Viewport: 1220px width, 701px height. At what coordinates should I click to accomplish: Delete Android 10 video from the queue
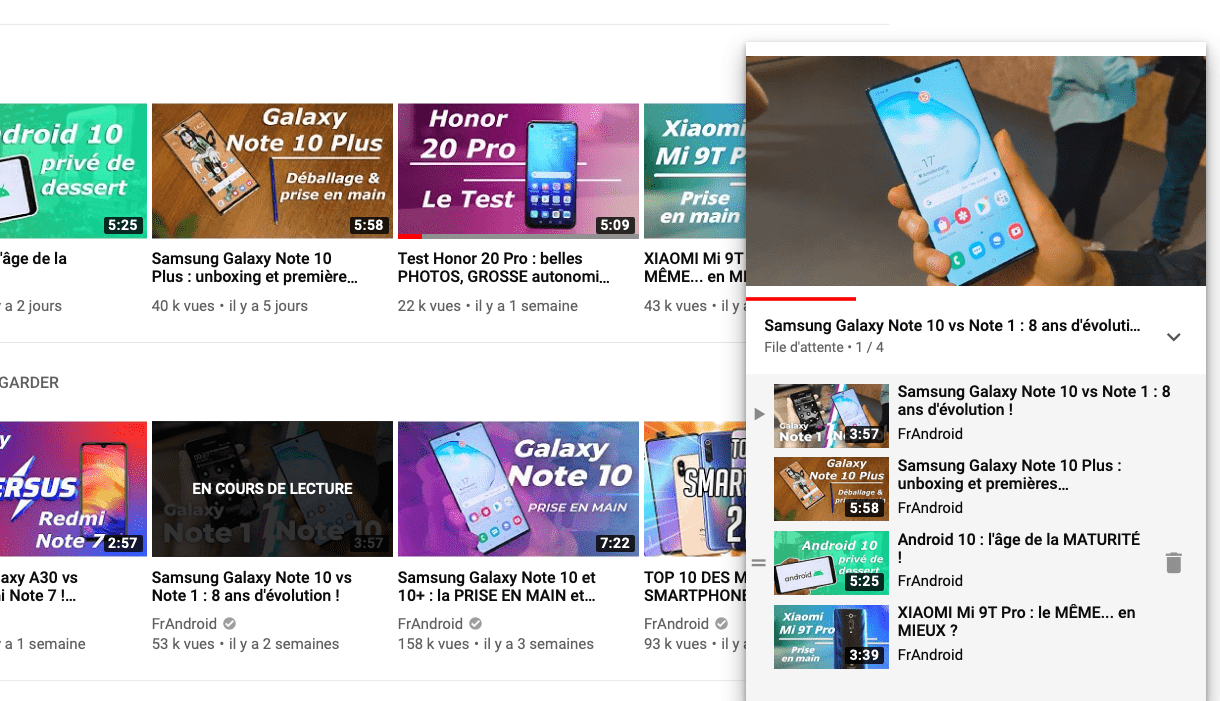(1174, 563)
